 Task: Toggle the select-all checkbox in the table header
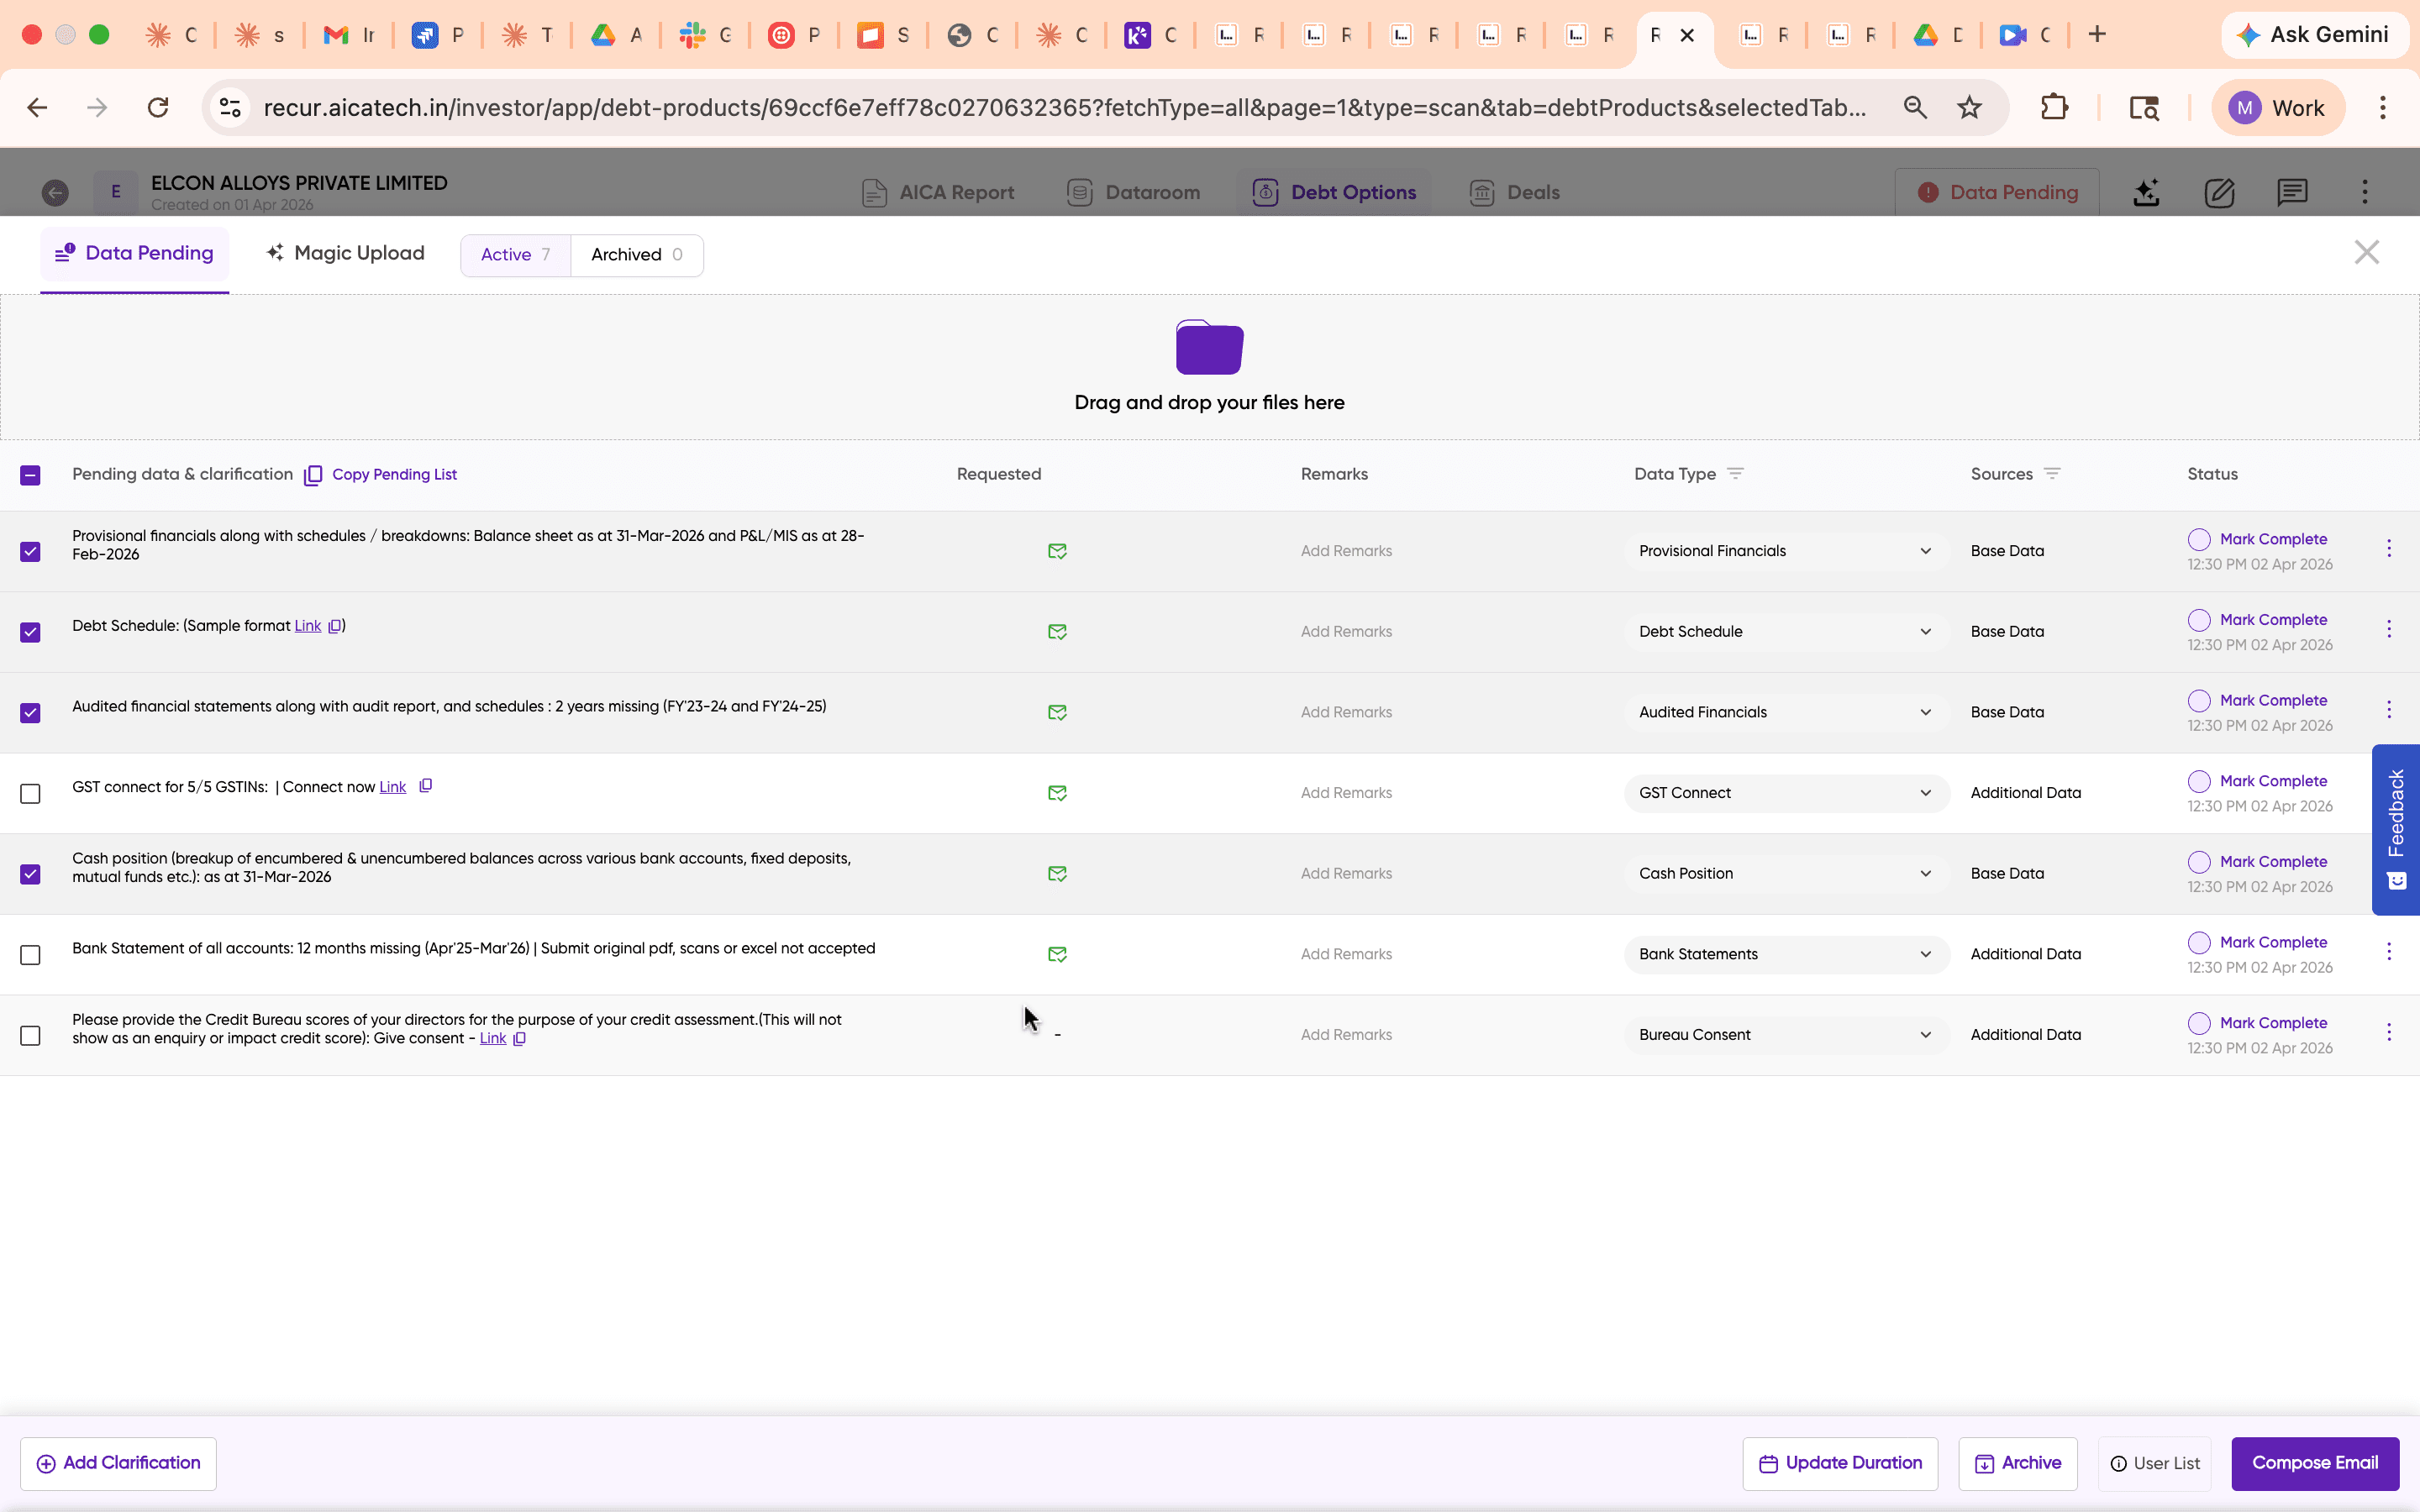(31, 474)
